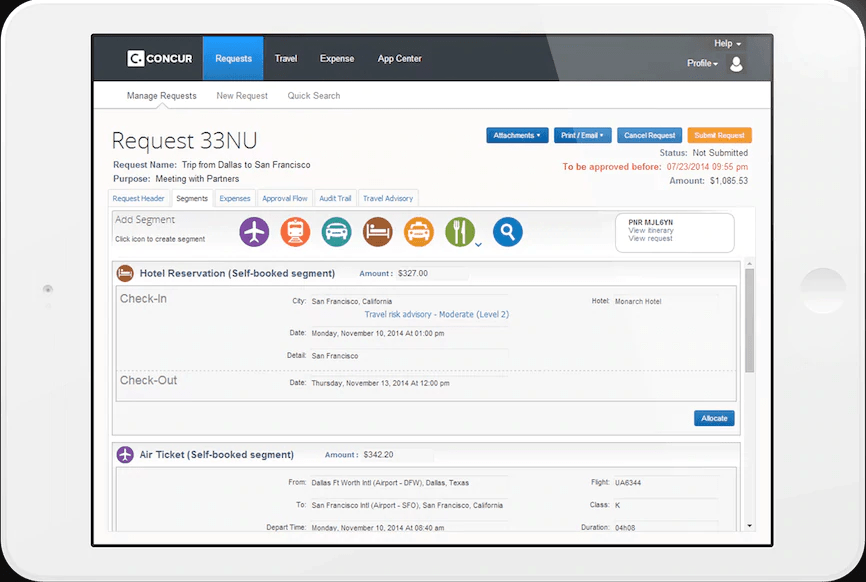This screenshot has width=866, height=582.
Task: Click the Hotel field showing Monarch Hotel
Action: coord(666,301)
